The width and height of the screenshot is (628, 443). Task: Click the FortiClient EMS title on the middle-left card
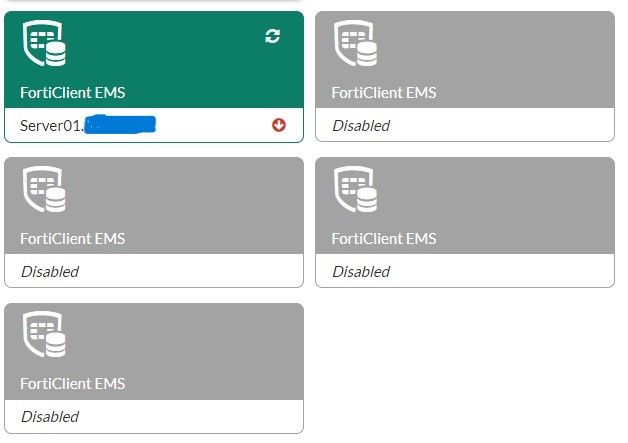72,239
